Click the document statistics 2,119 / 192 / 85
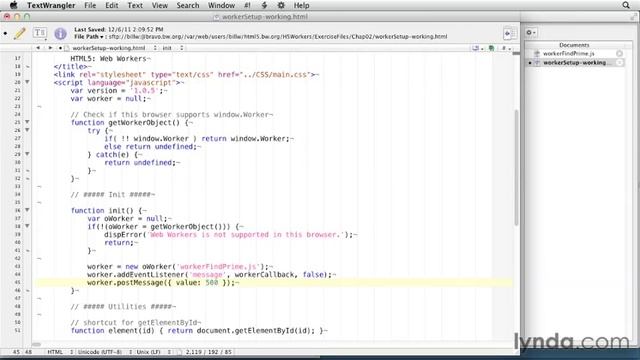640x360 pixels. [208, 352]
